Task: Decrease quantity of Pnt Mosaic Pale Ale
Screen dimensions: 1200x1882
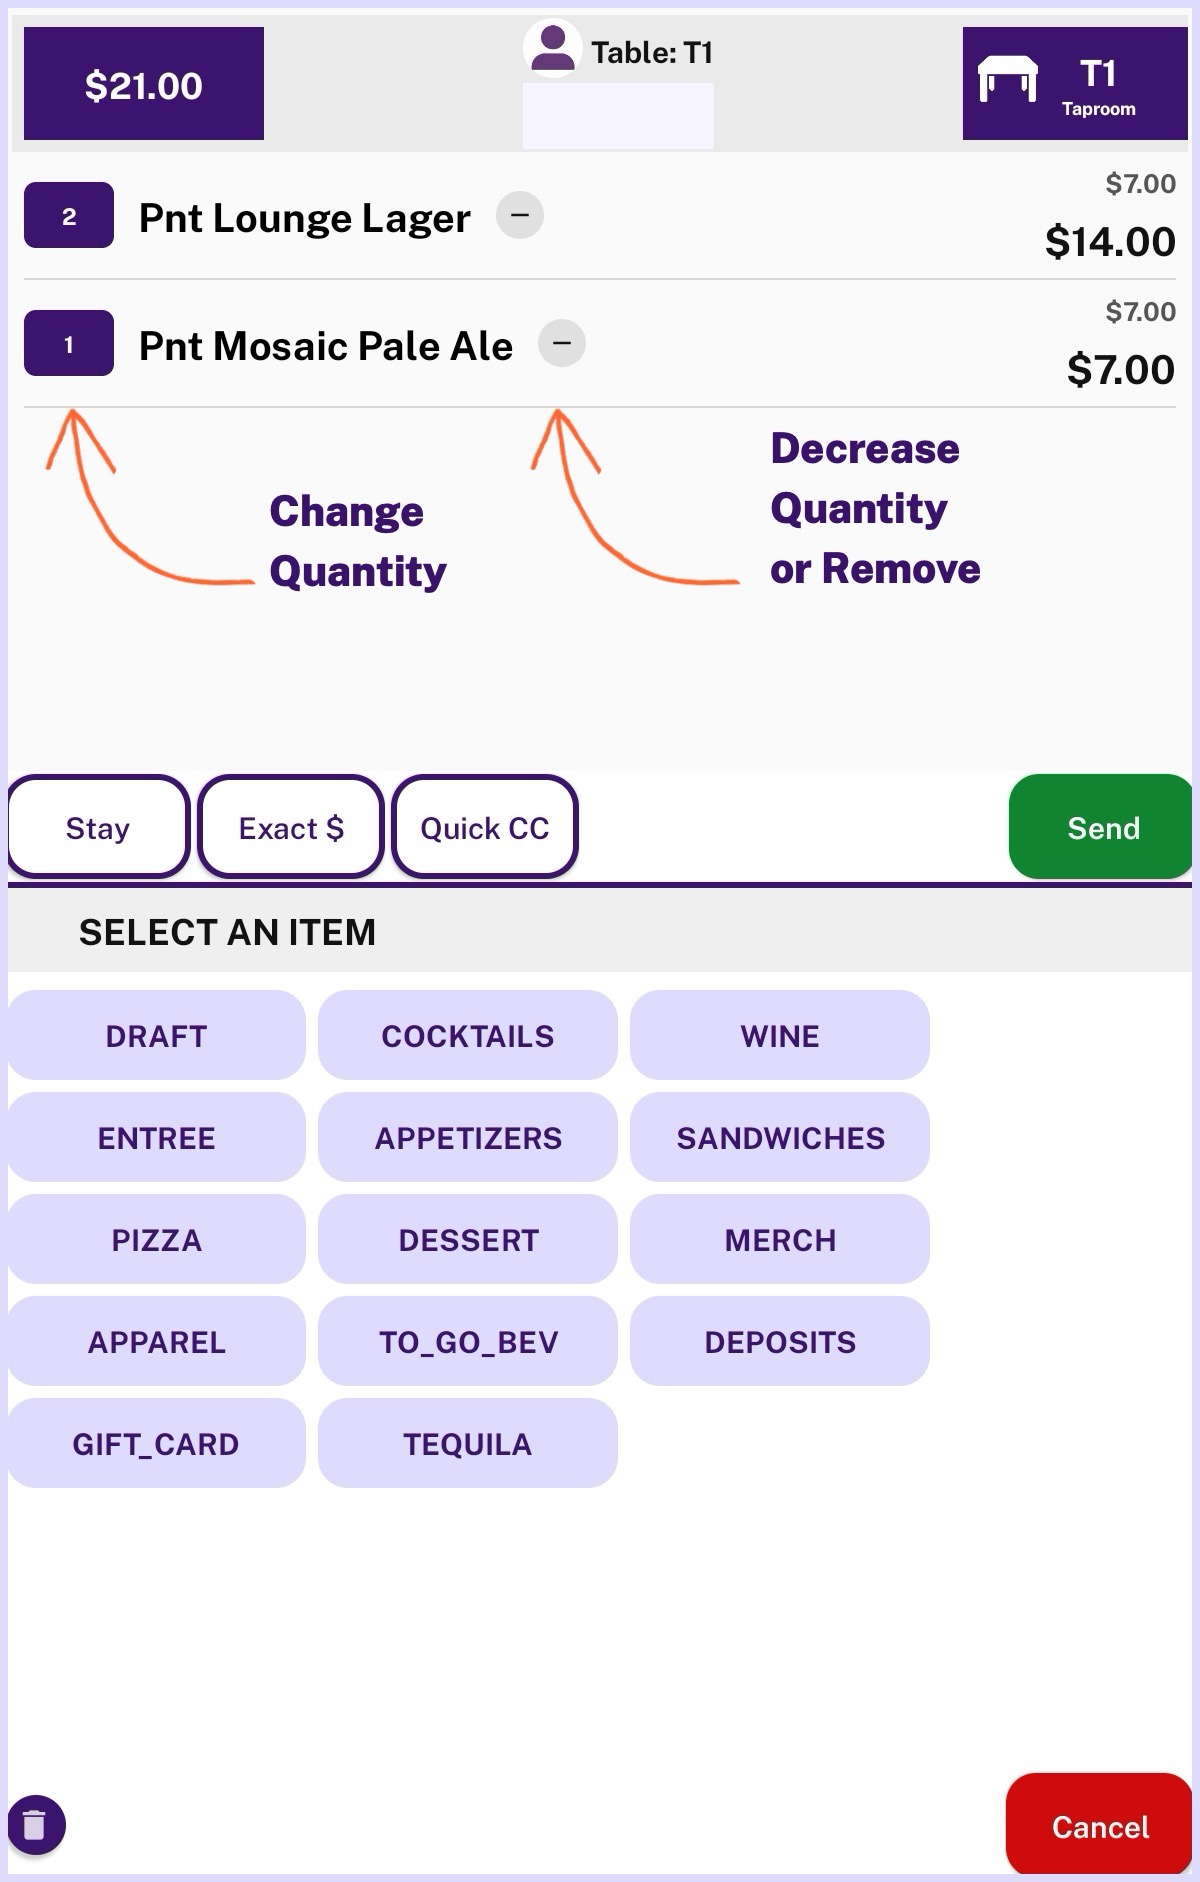Action: [562, 343]
